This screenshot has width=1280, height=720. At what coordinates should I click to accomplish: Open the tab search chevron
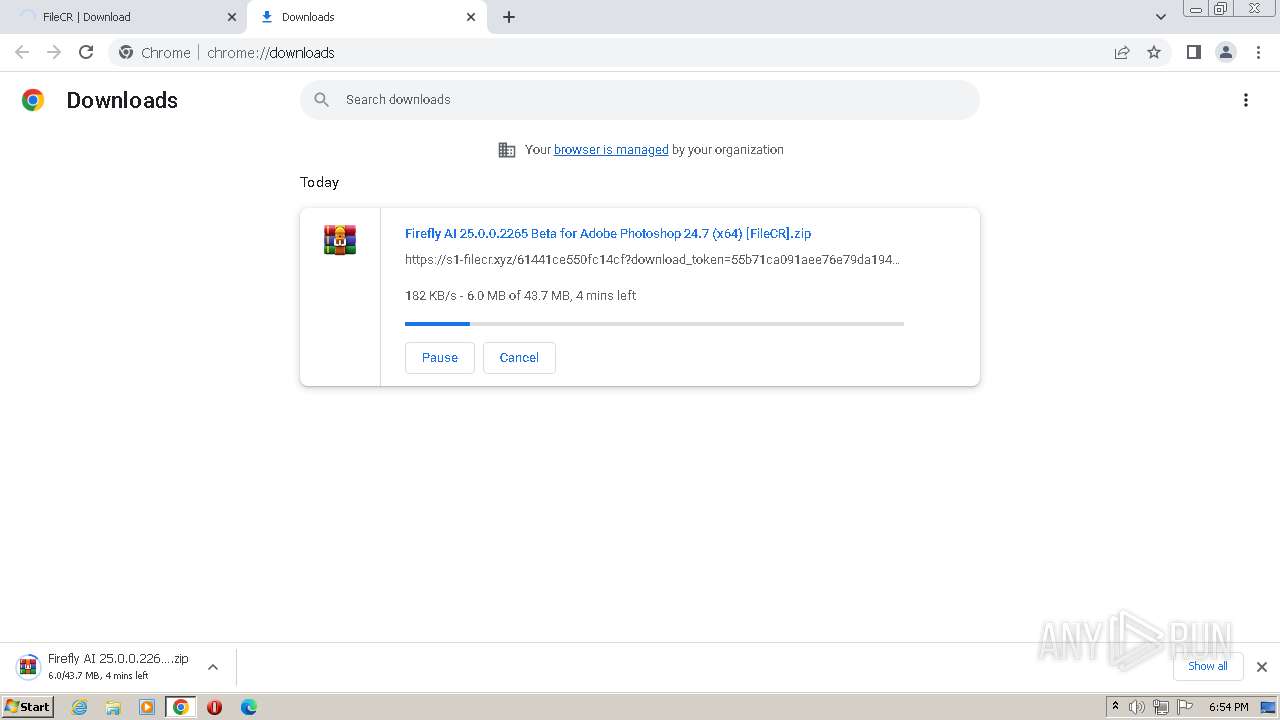tap(1161, 17)
